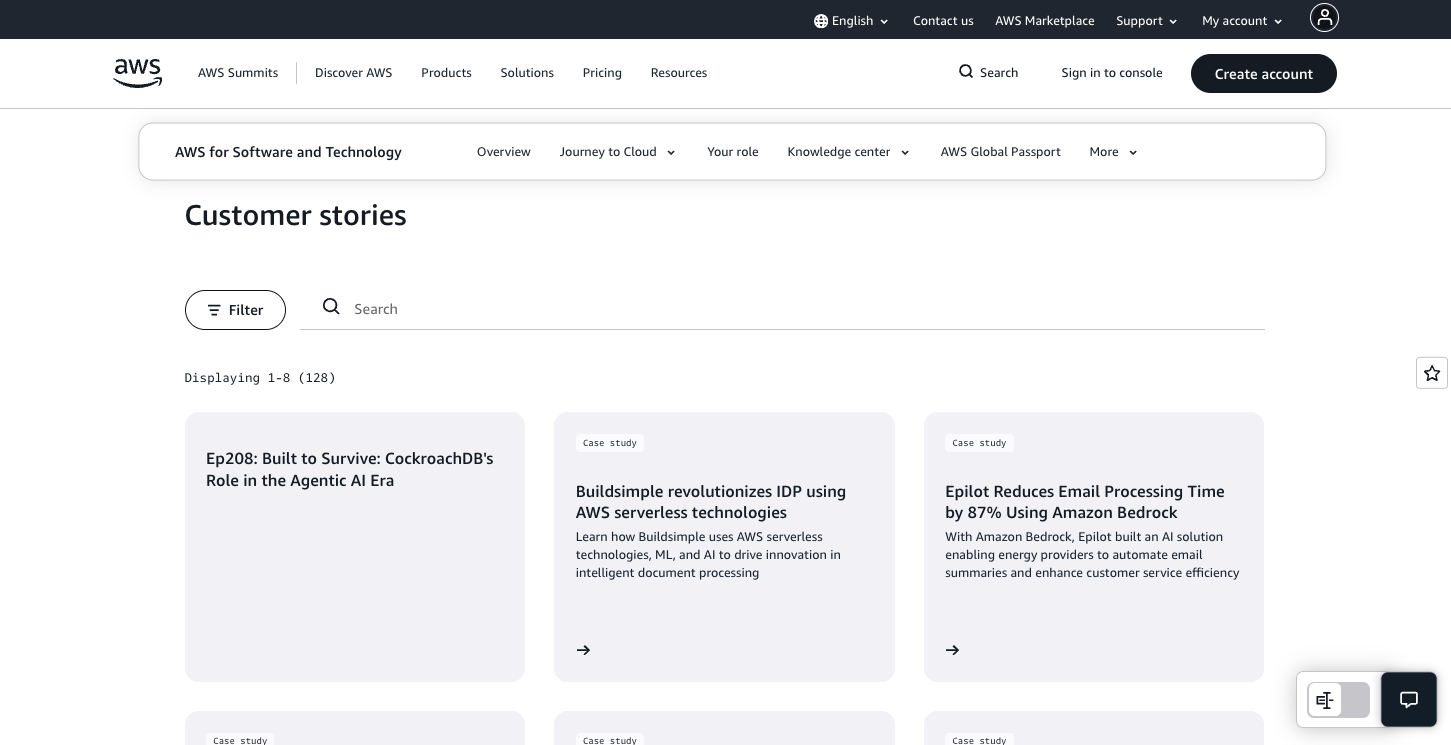
Task: Click the arrow on the Epilot card
Action: pos(953,650)
